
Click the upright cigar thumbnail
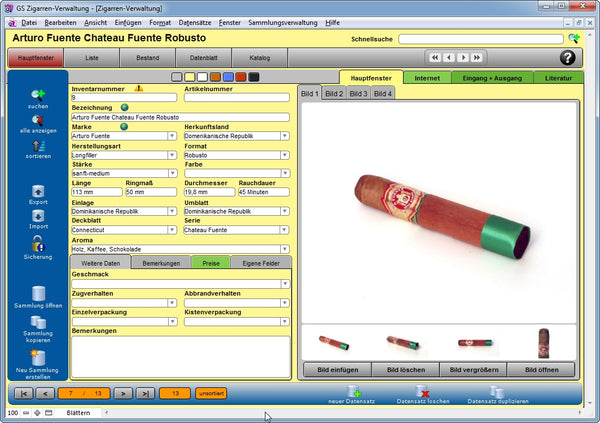(543, 343)
